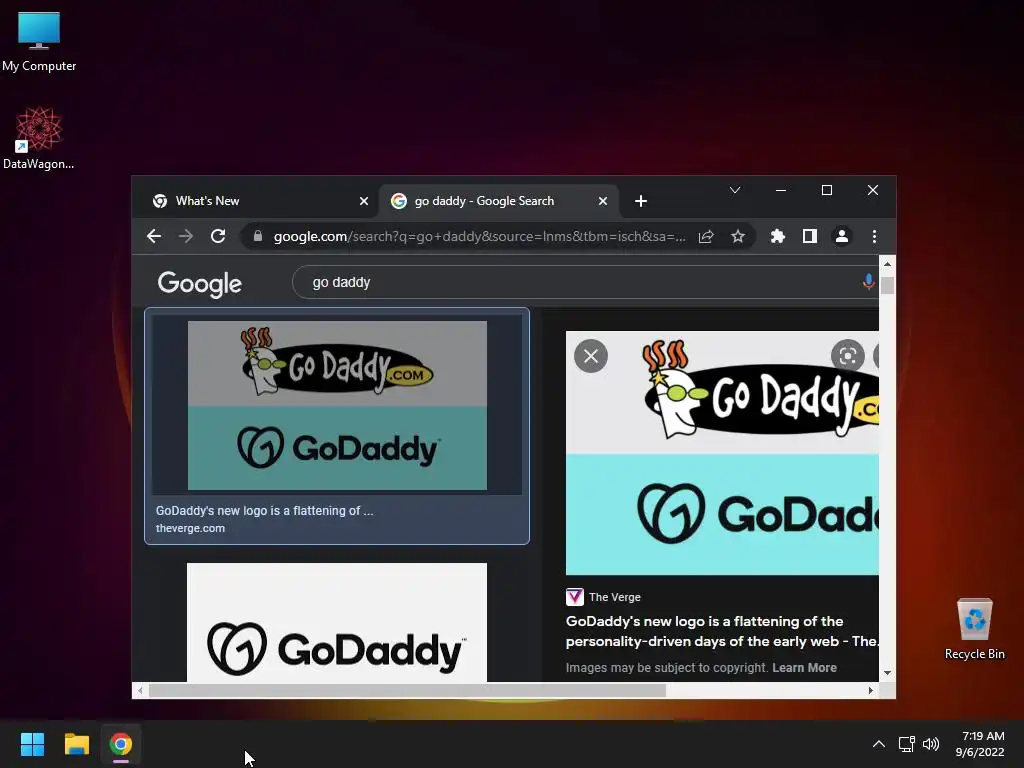Click the Google logo
This screenshot has width=1024, height=768.
(200, 284)
